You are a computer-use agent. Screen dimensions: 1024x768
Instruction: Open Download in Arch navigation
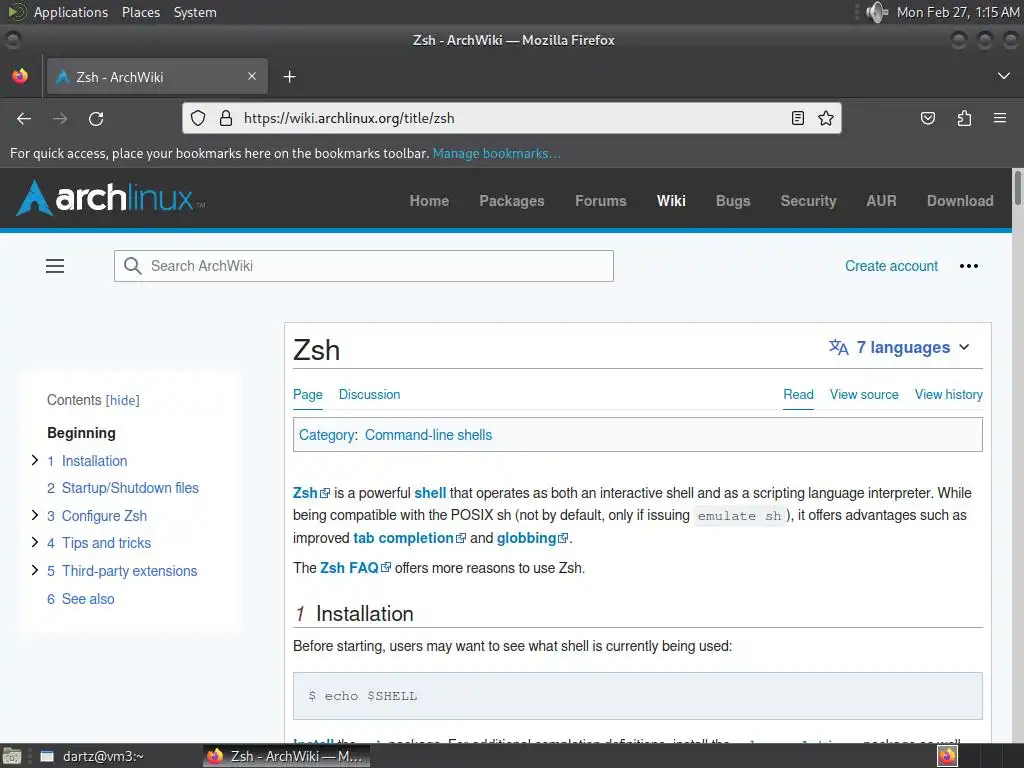[960, 200]
